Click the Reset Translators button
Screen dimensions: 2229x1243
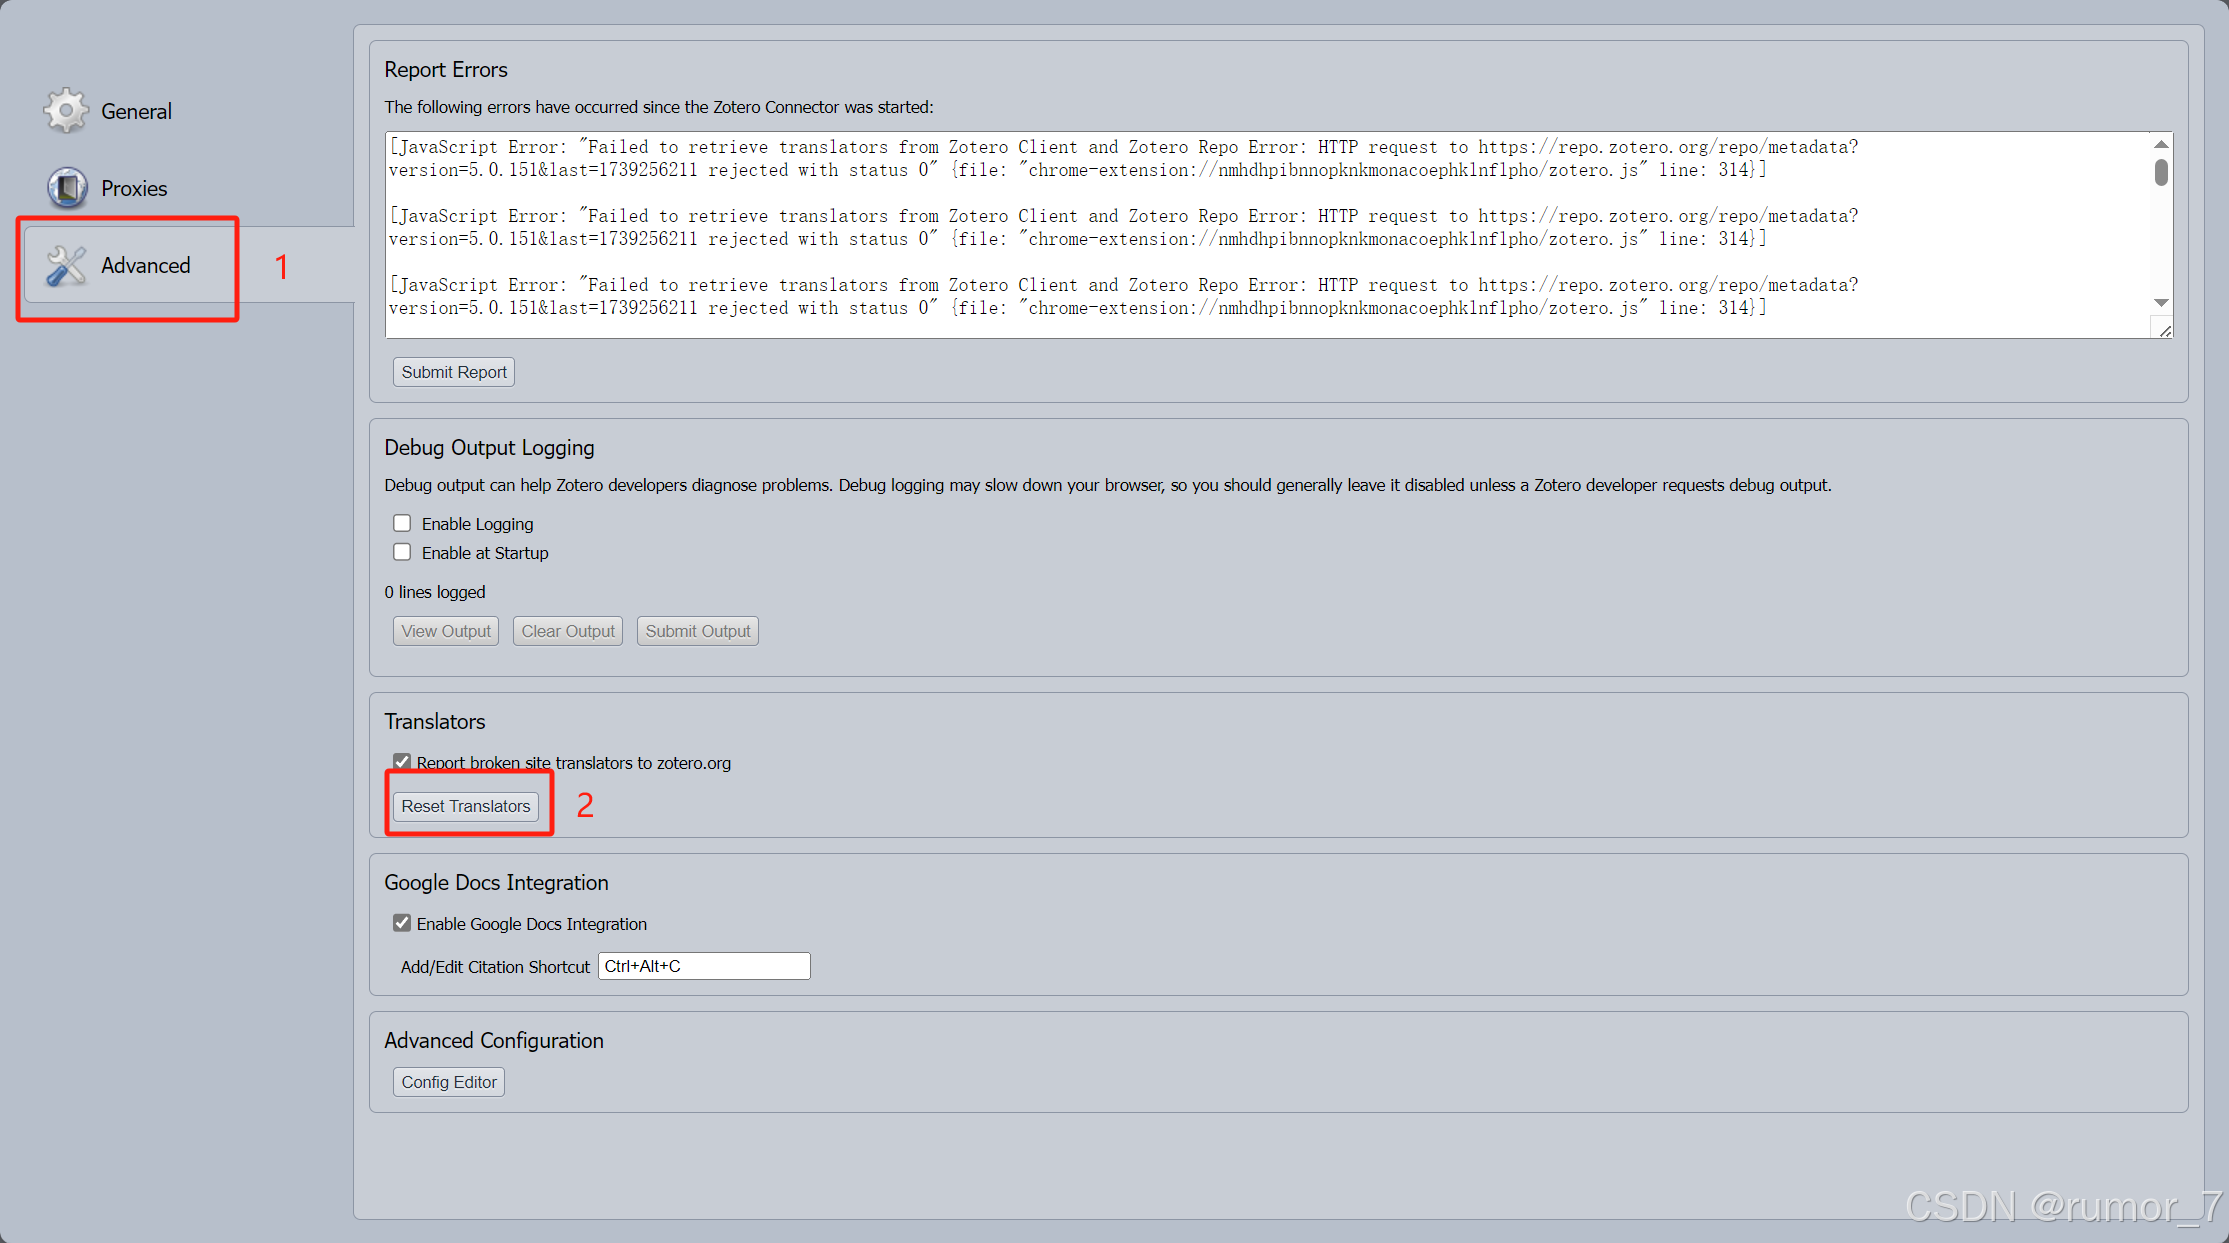click(x=466, y=806)
